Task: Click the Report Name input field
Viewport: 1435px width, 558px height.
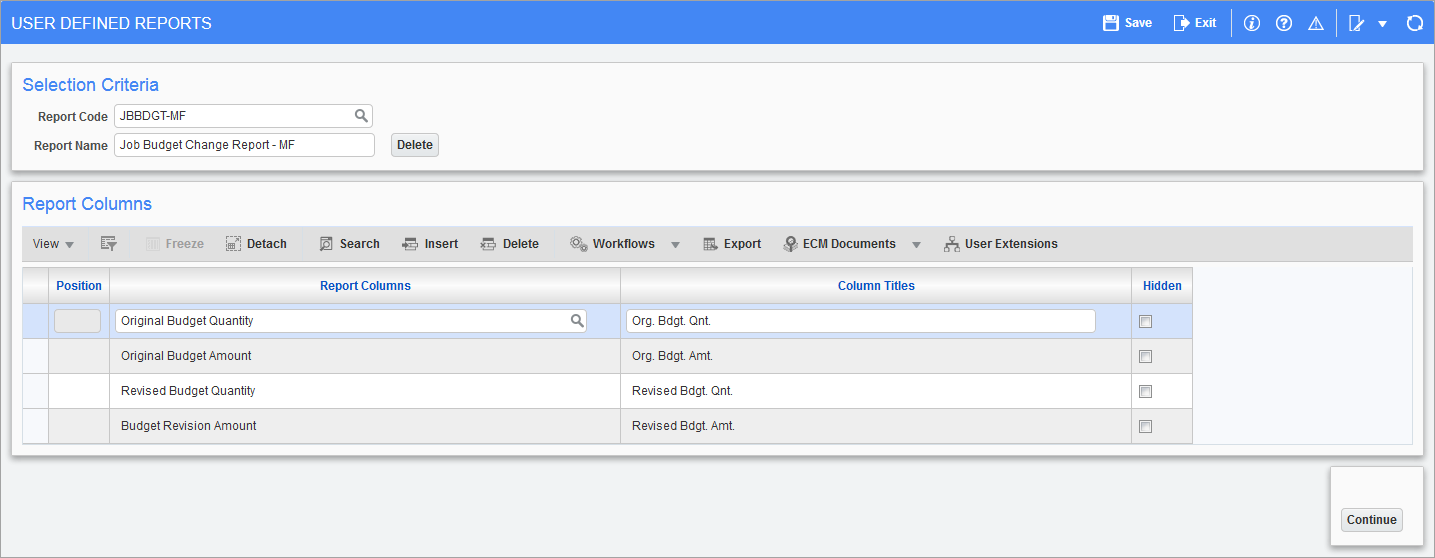Action: [244, 145]
